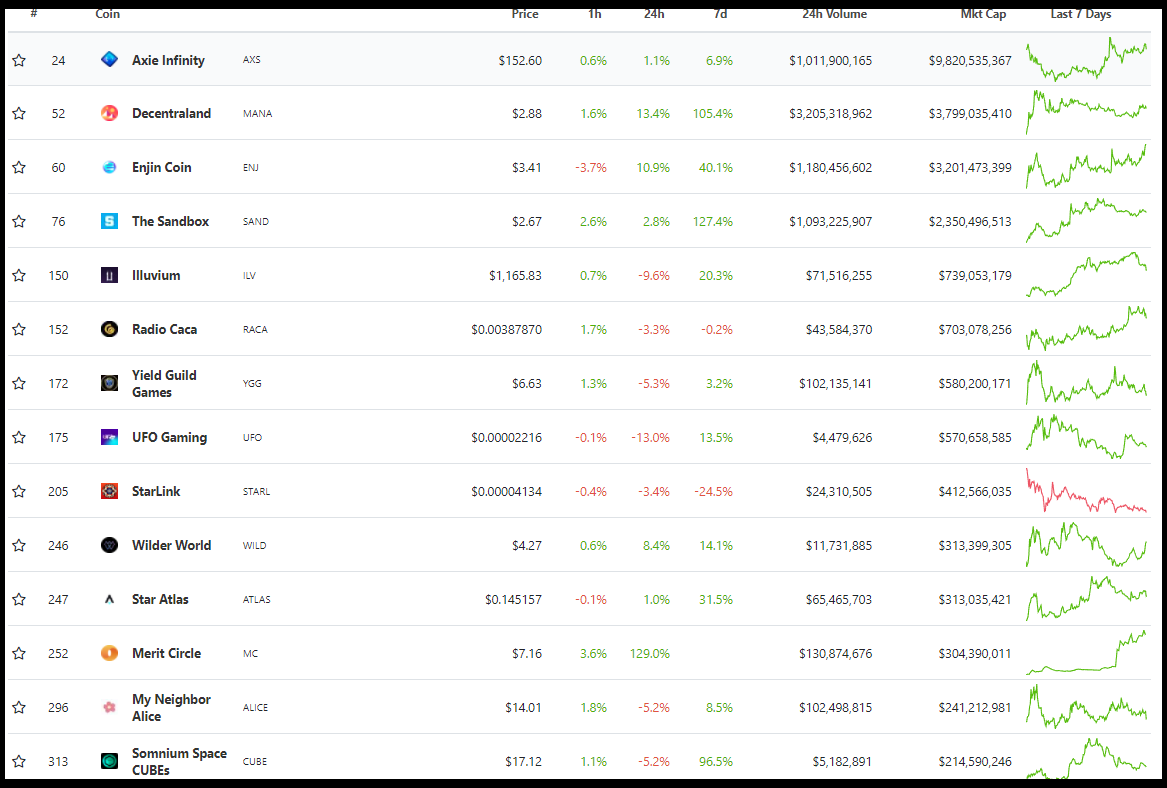
Task: Sort table by the # rank column
Action: point(33,13)
